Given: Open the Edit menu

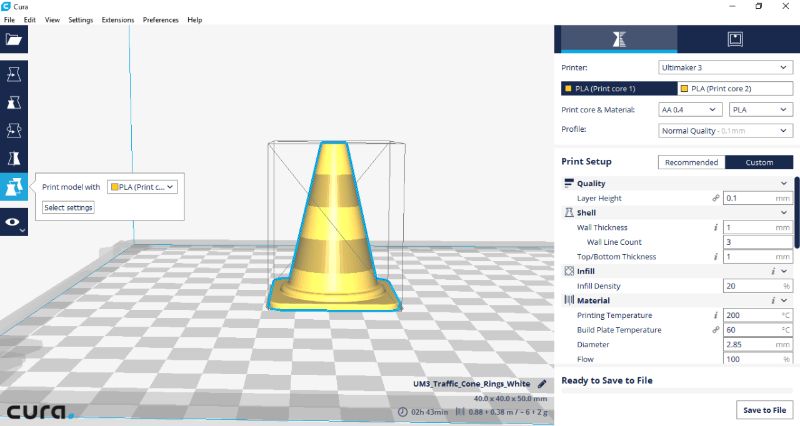Looking at the screenshot, I should click(30, 20).
